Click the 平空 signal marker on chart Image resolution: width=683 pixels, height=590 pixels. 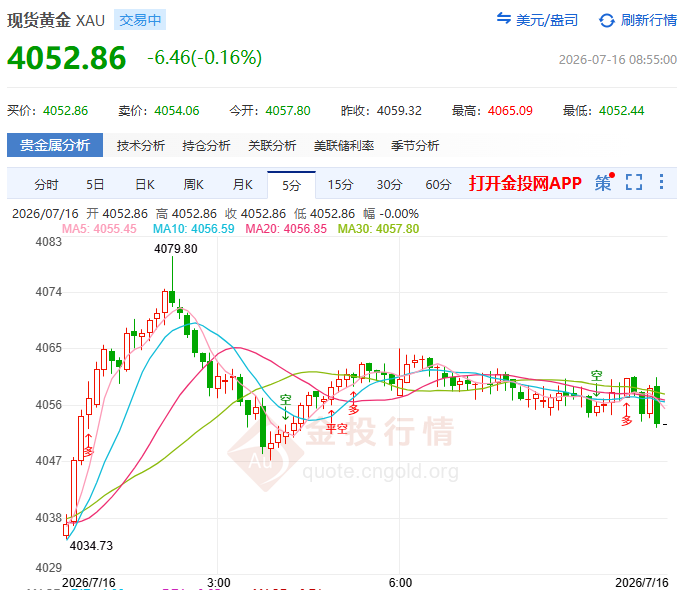point(337,429)
